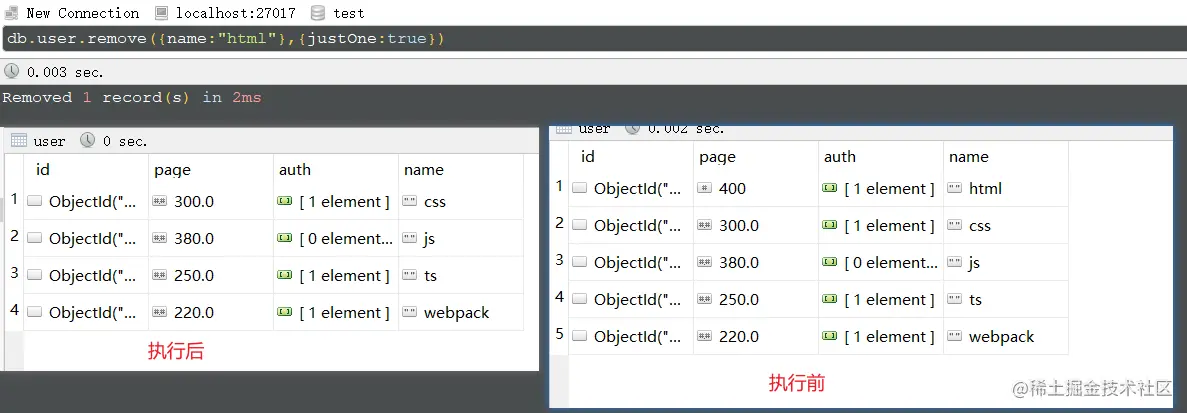Click the number icon in row 1 with css

click(x=160, y=201)
